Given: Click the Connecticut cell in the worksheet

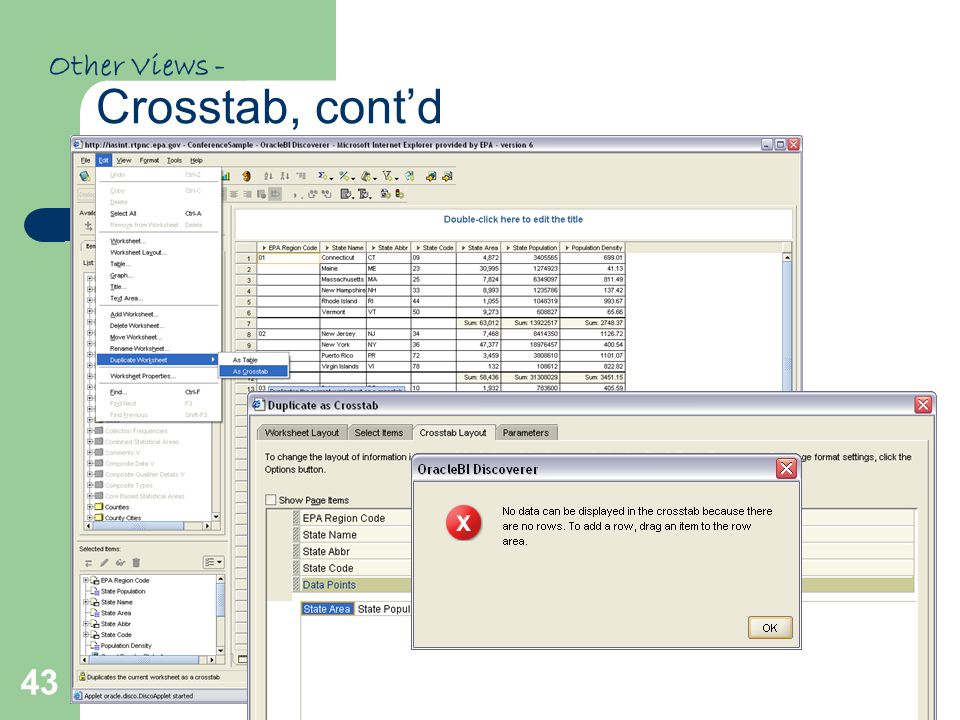Looking at the screenshot, I should 343,258.
